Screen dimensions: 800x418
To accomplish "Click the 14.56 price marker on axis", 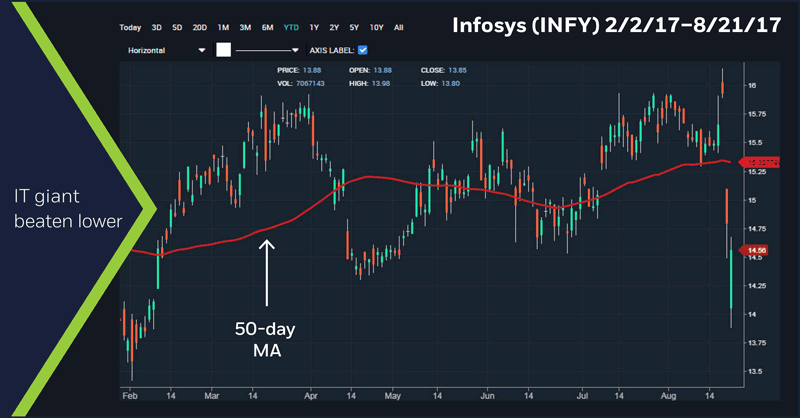I will pyautogui.click(x=754, y=251).
